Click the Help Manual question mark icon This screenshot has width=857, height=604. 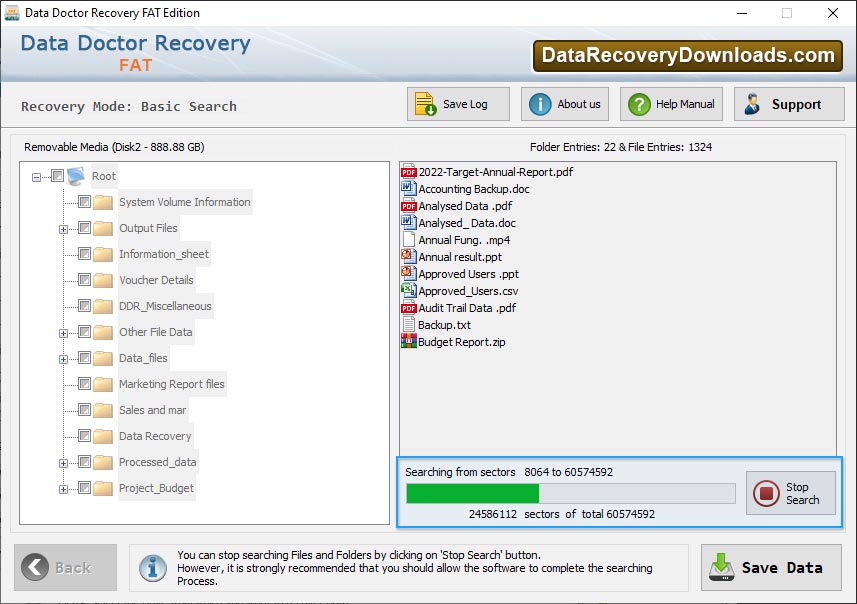click(639, 104)
